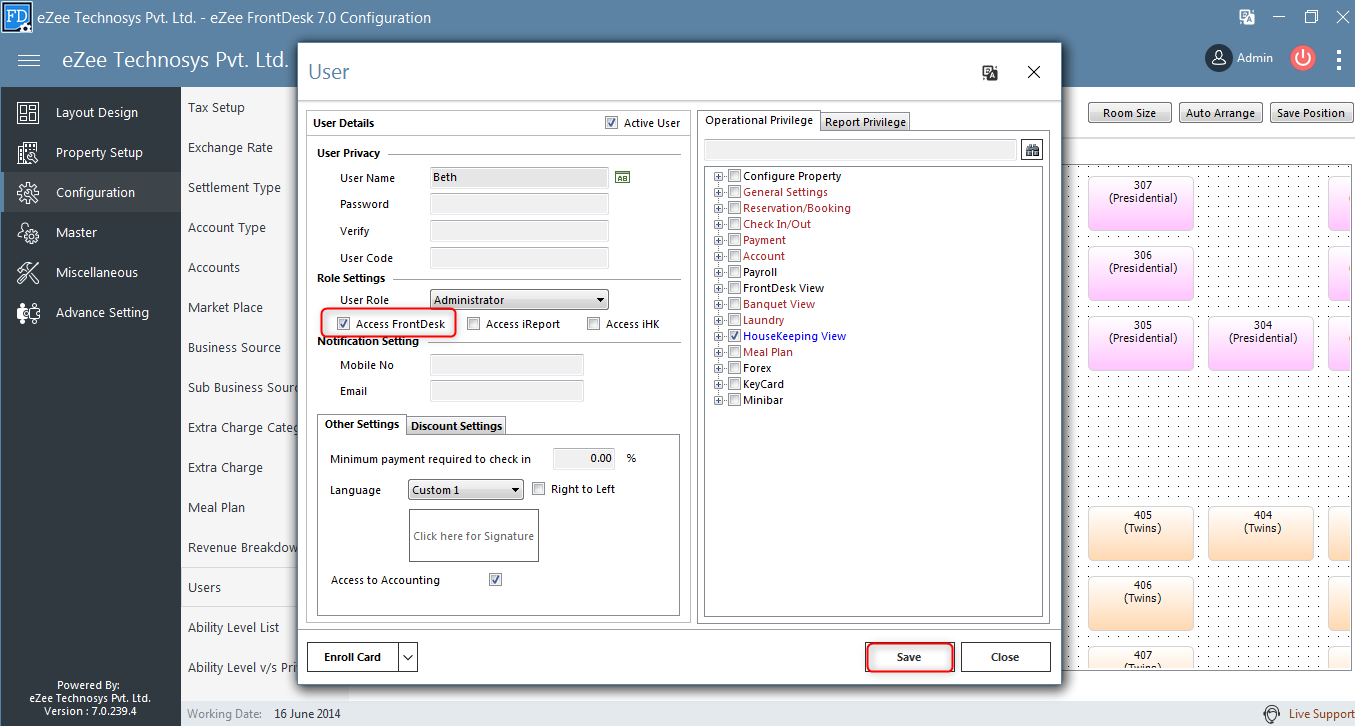Screen dimensions: 1355x726
Task: Select the Other Settings tab
Action: (x=362, y=424)
